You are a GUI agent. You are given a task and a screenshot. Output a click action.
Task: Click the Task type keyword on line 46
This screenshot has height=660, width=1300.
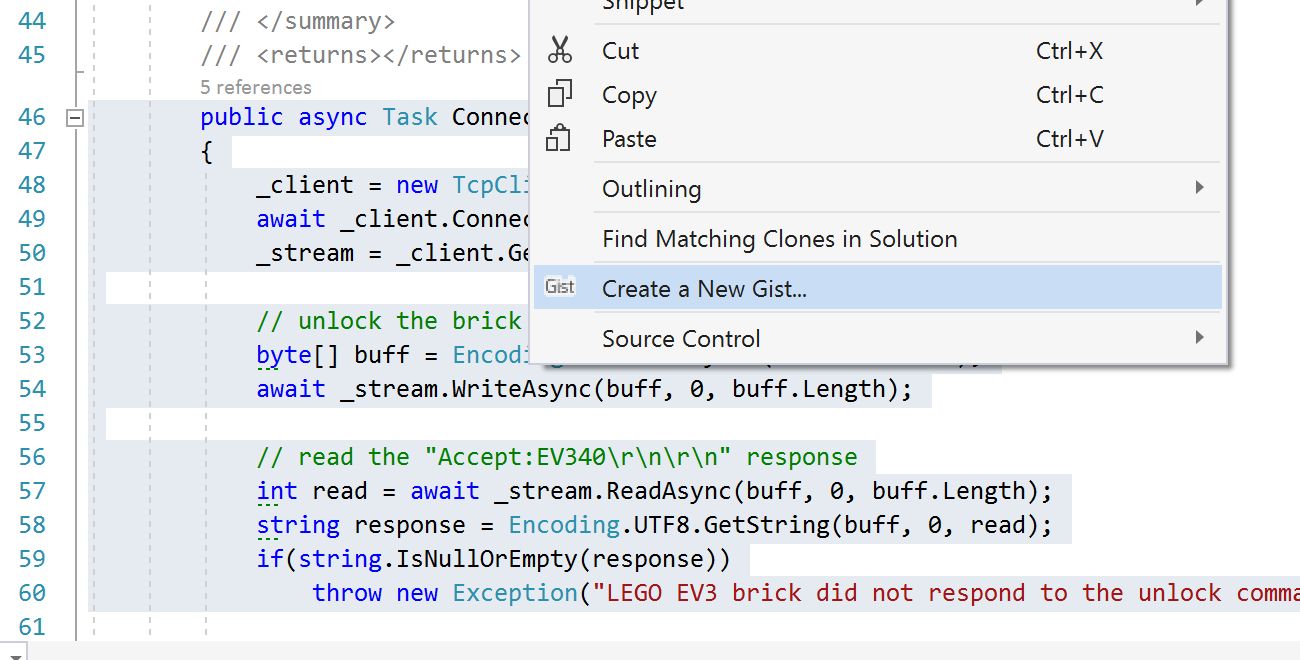410,117
